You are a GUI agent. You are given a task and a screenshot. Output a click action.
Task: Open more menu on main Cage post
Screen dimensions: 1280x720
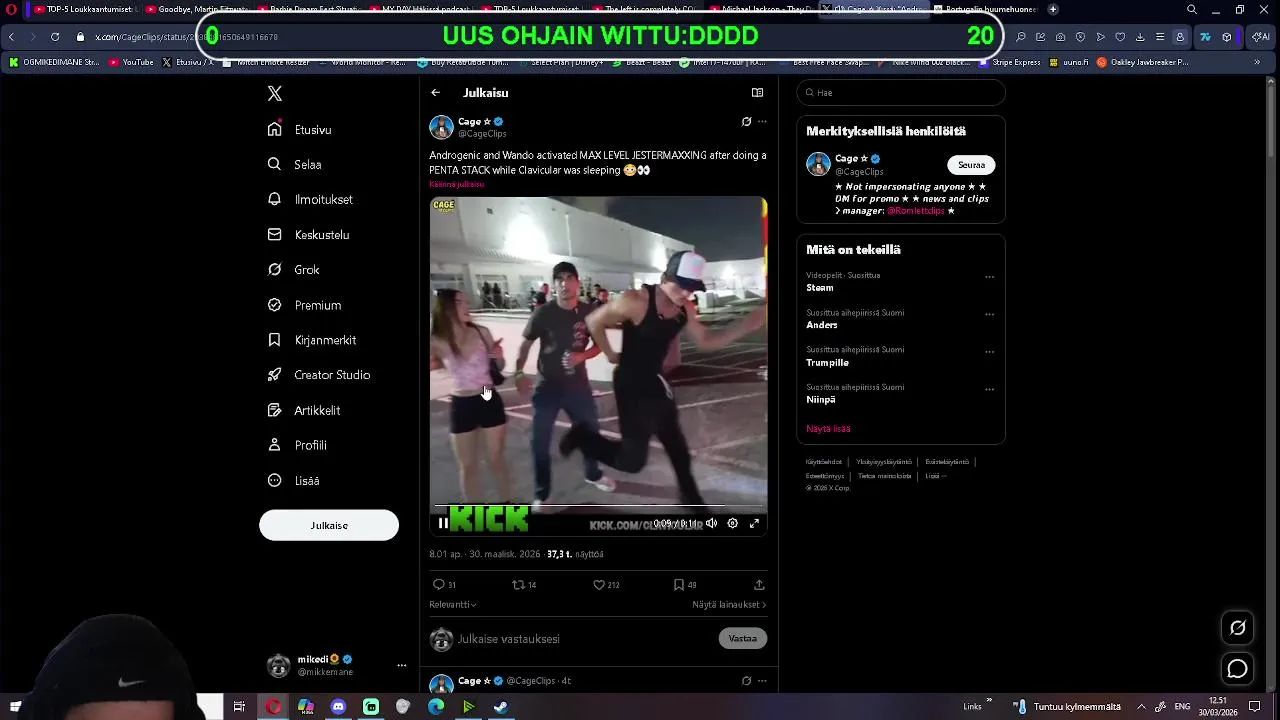click(762, 122)
